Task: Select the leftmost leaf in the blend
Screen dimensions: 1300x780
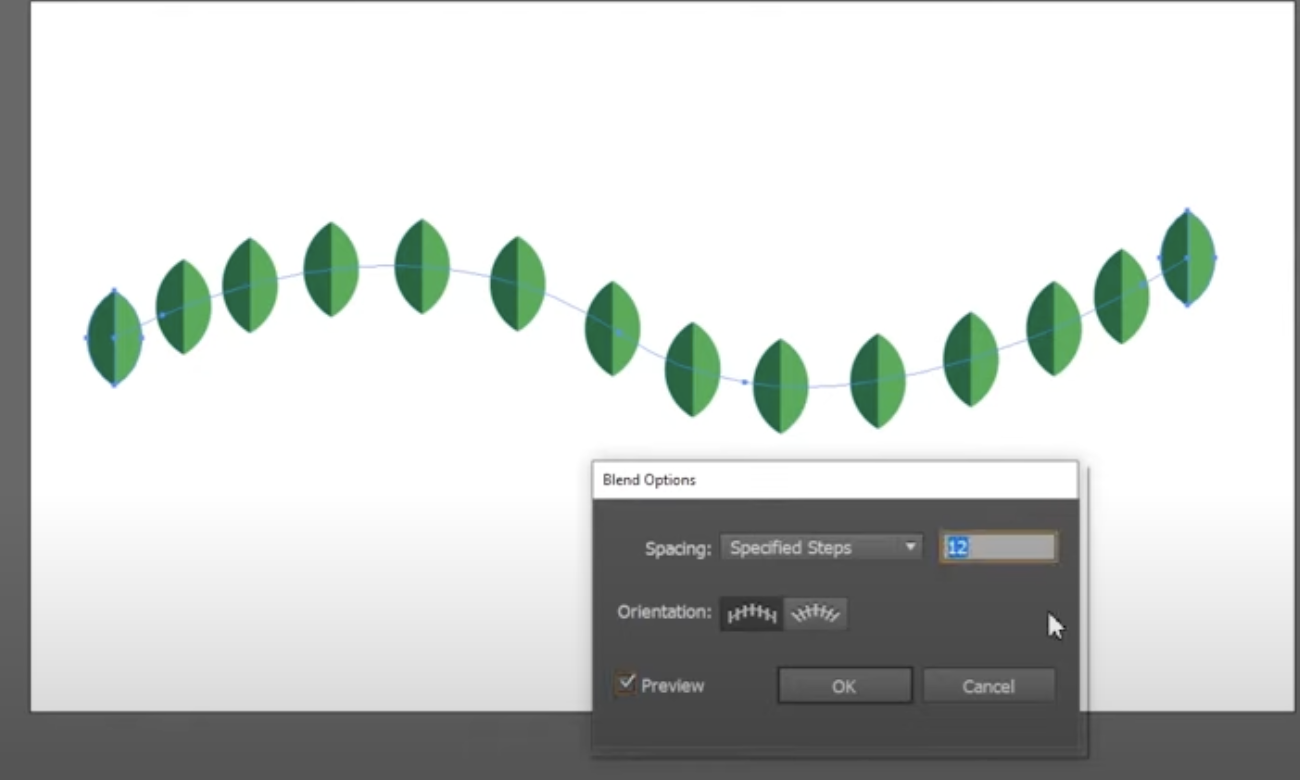Action: click(x=114, y=338)
